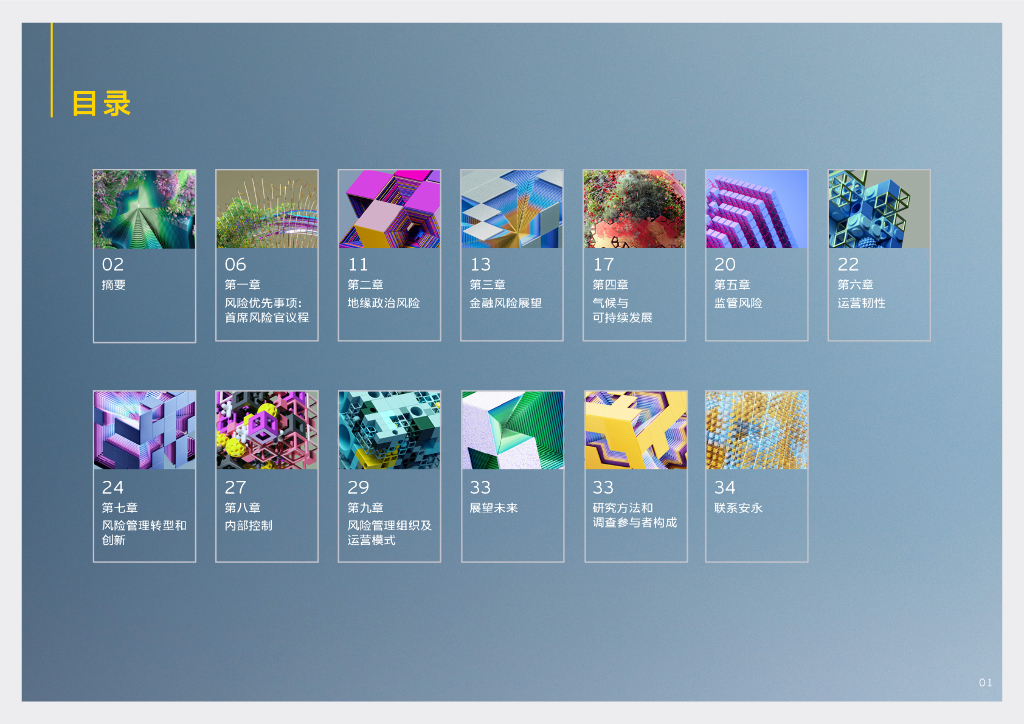Viewport: 1024px width, 724px height.
Task: Open the 第九章 thumbnail above page 29
Action: pos(389,430)
